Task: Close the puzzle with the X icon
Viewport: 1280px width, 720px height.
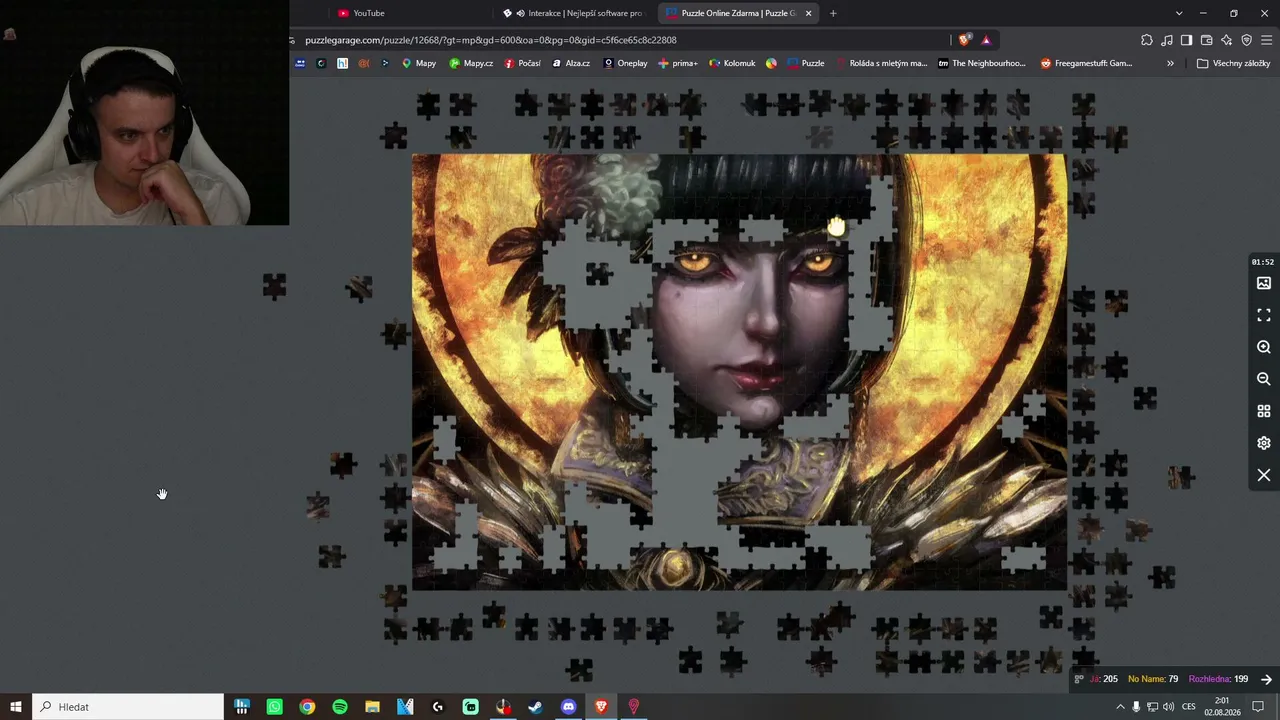Action: 1264,475
